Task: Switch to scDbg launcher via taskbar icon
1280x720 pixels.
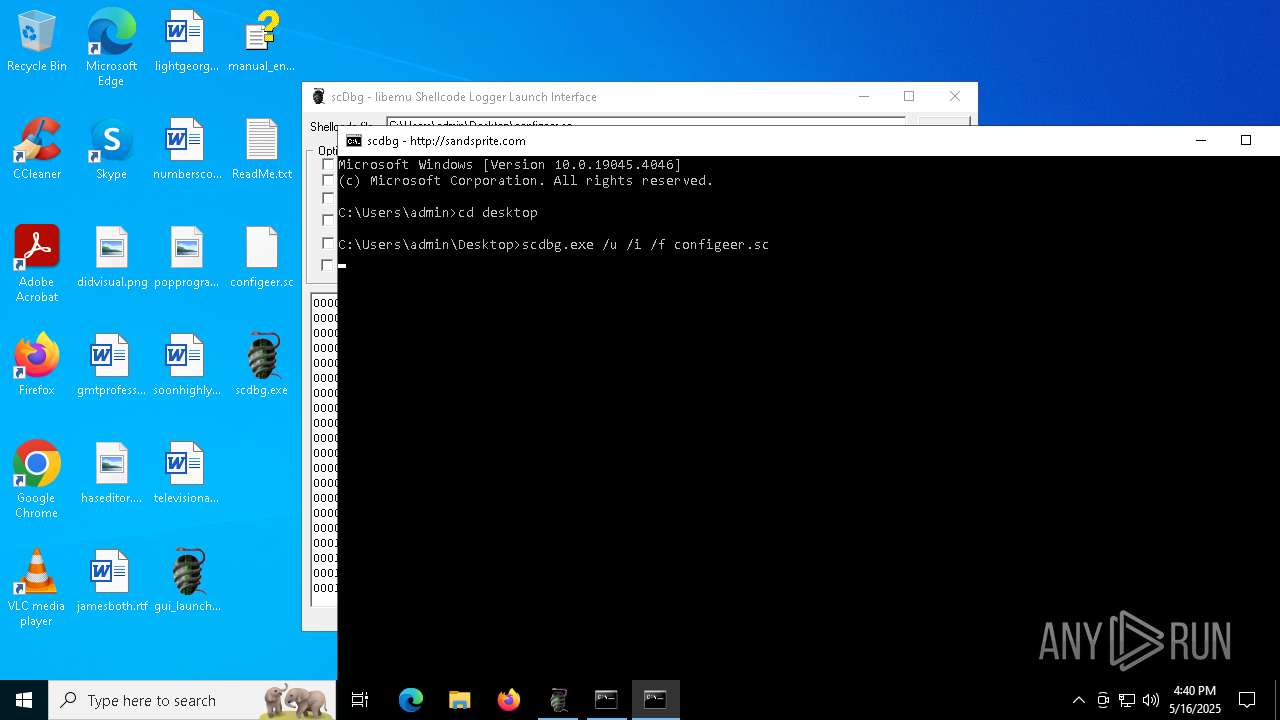Action: point(558,700)
